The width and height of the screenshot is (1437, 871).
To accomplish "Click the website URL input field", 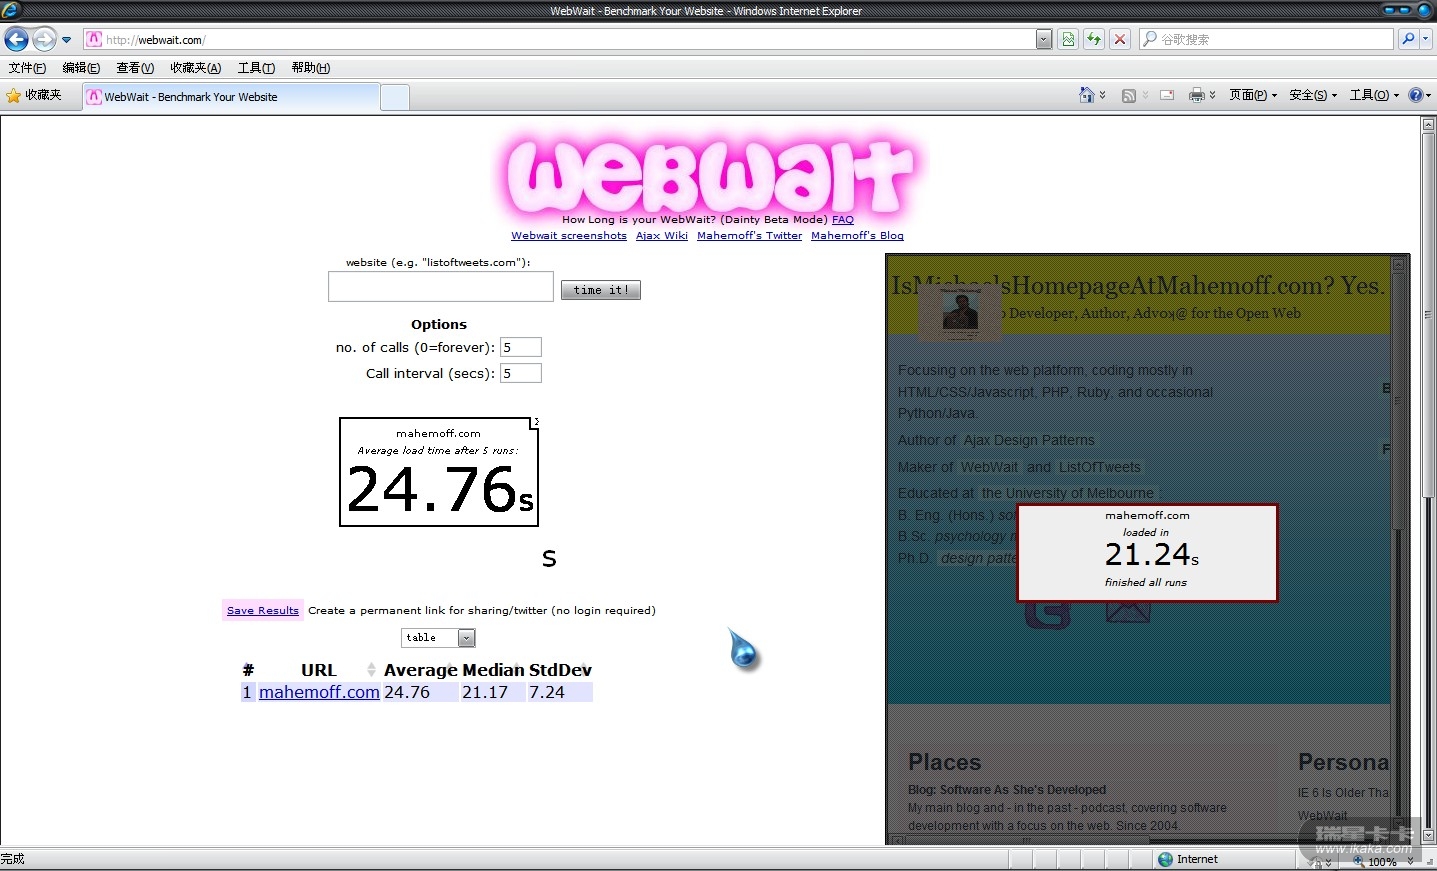I will click(441, 287).
